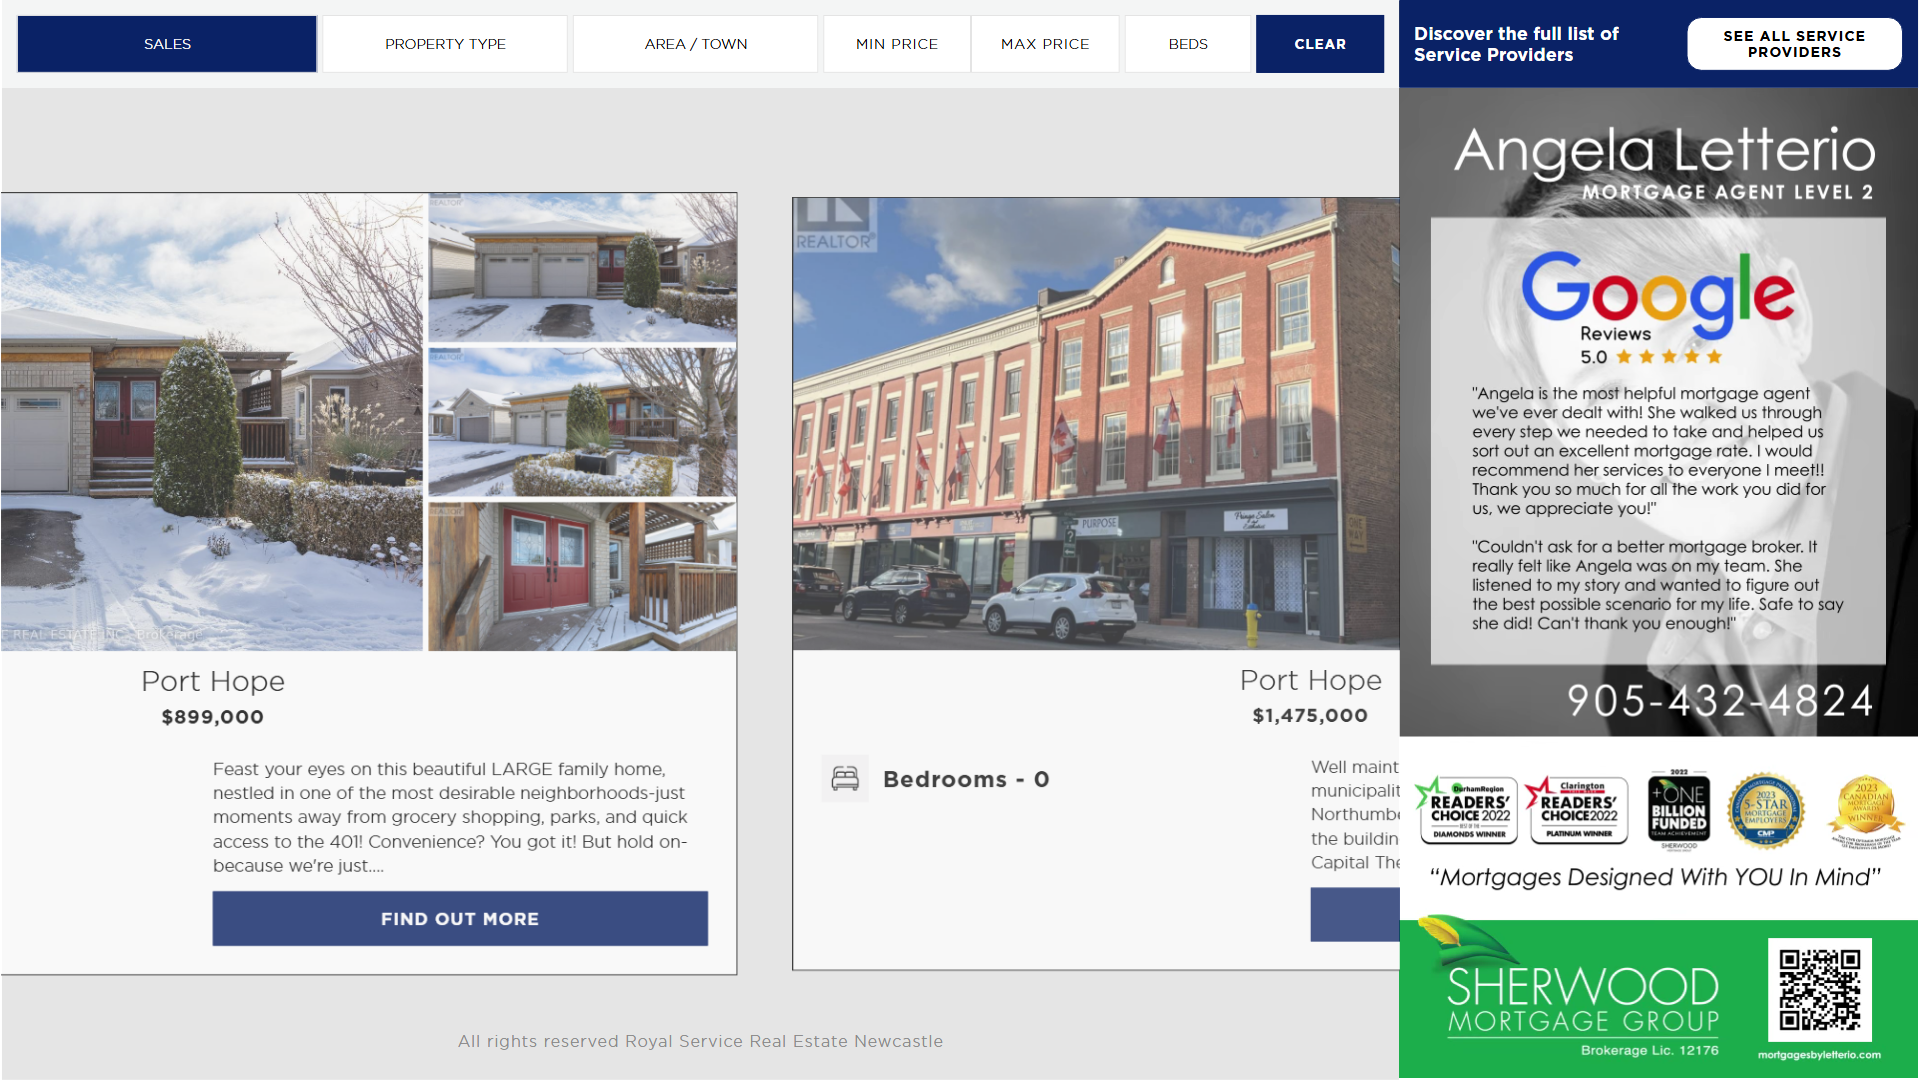Screen dimensions: 1920x1080
Task: Click the Clarington Readers' Choice 2022 badge
Action: (1577, 811)
